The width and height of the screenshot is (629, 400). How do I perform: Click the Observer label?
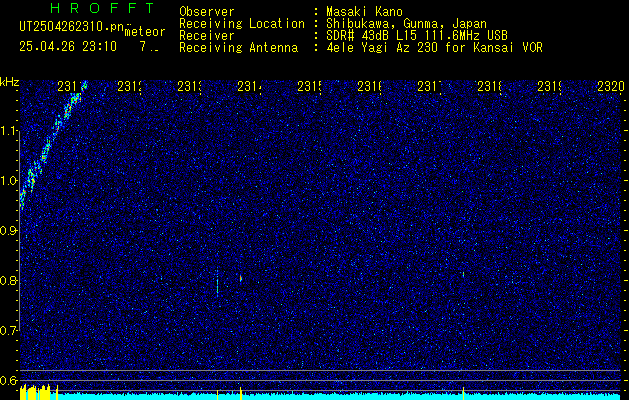207,12
